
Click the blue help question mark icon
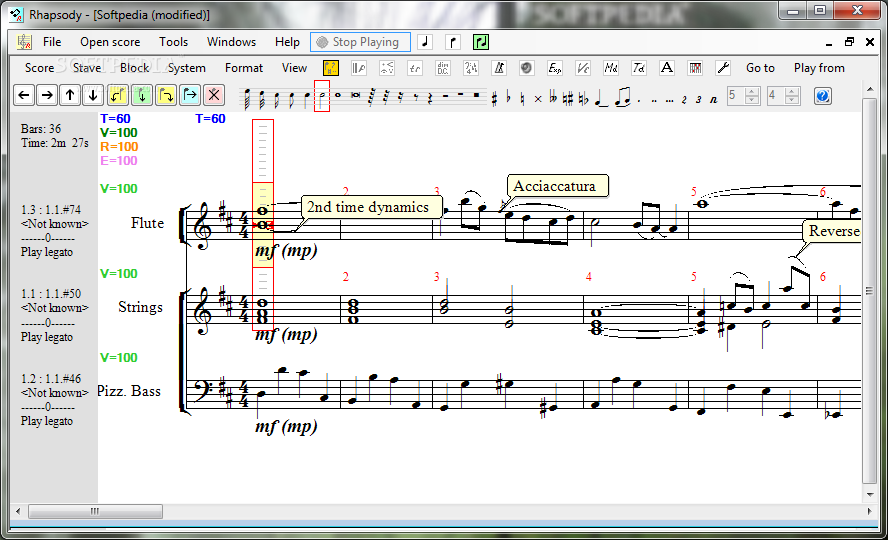point(822,96)
